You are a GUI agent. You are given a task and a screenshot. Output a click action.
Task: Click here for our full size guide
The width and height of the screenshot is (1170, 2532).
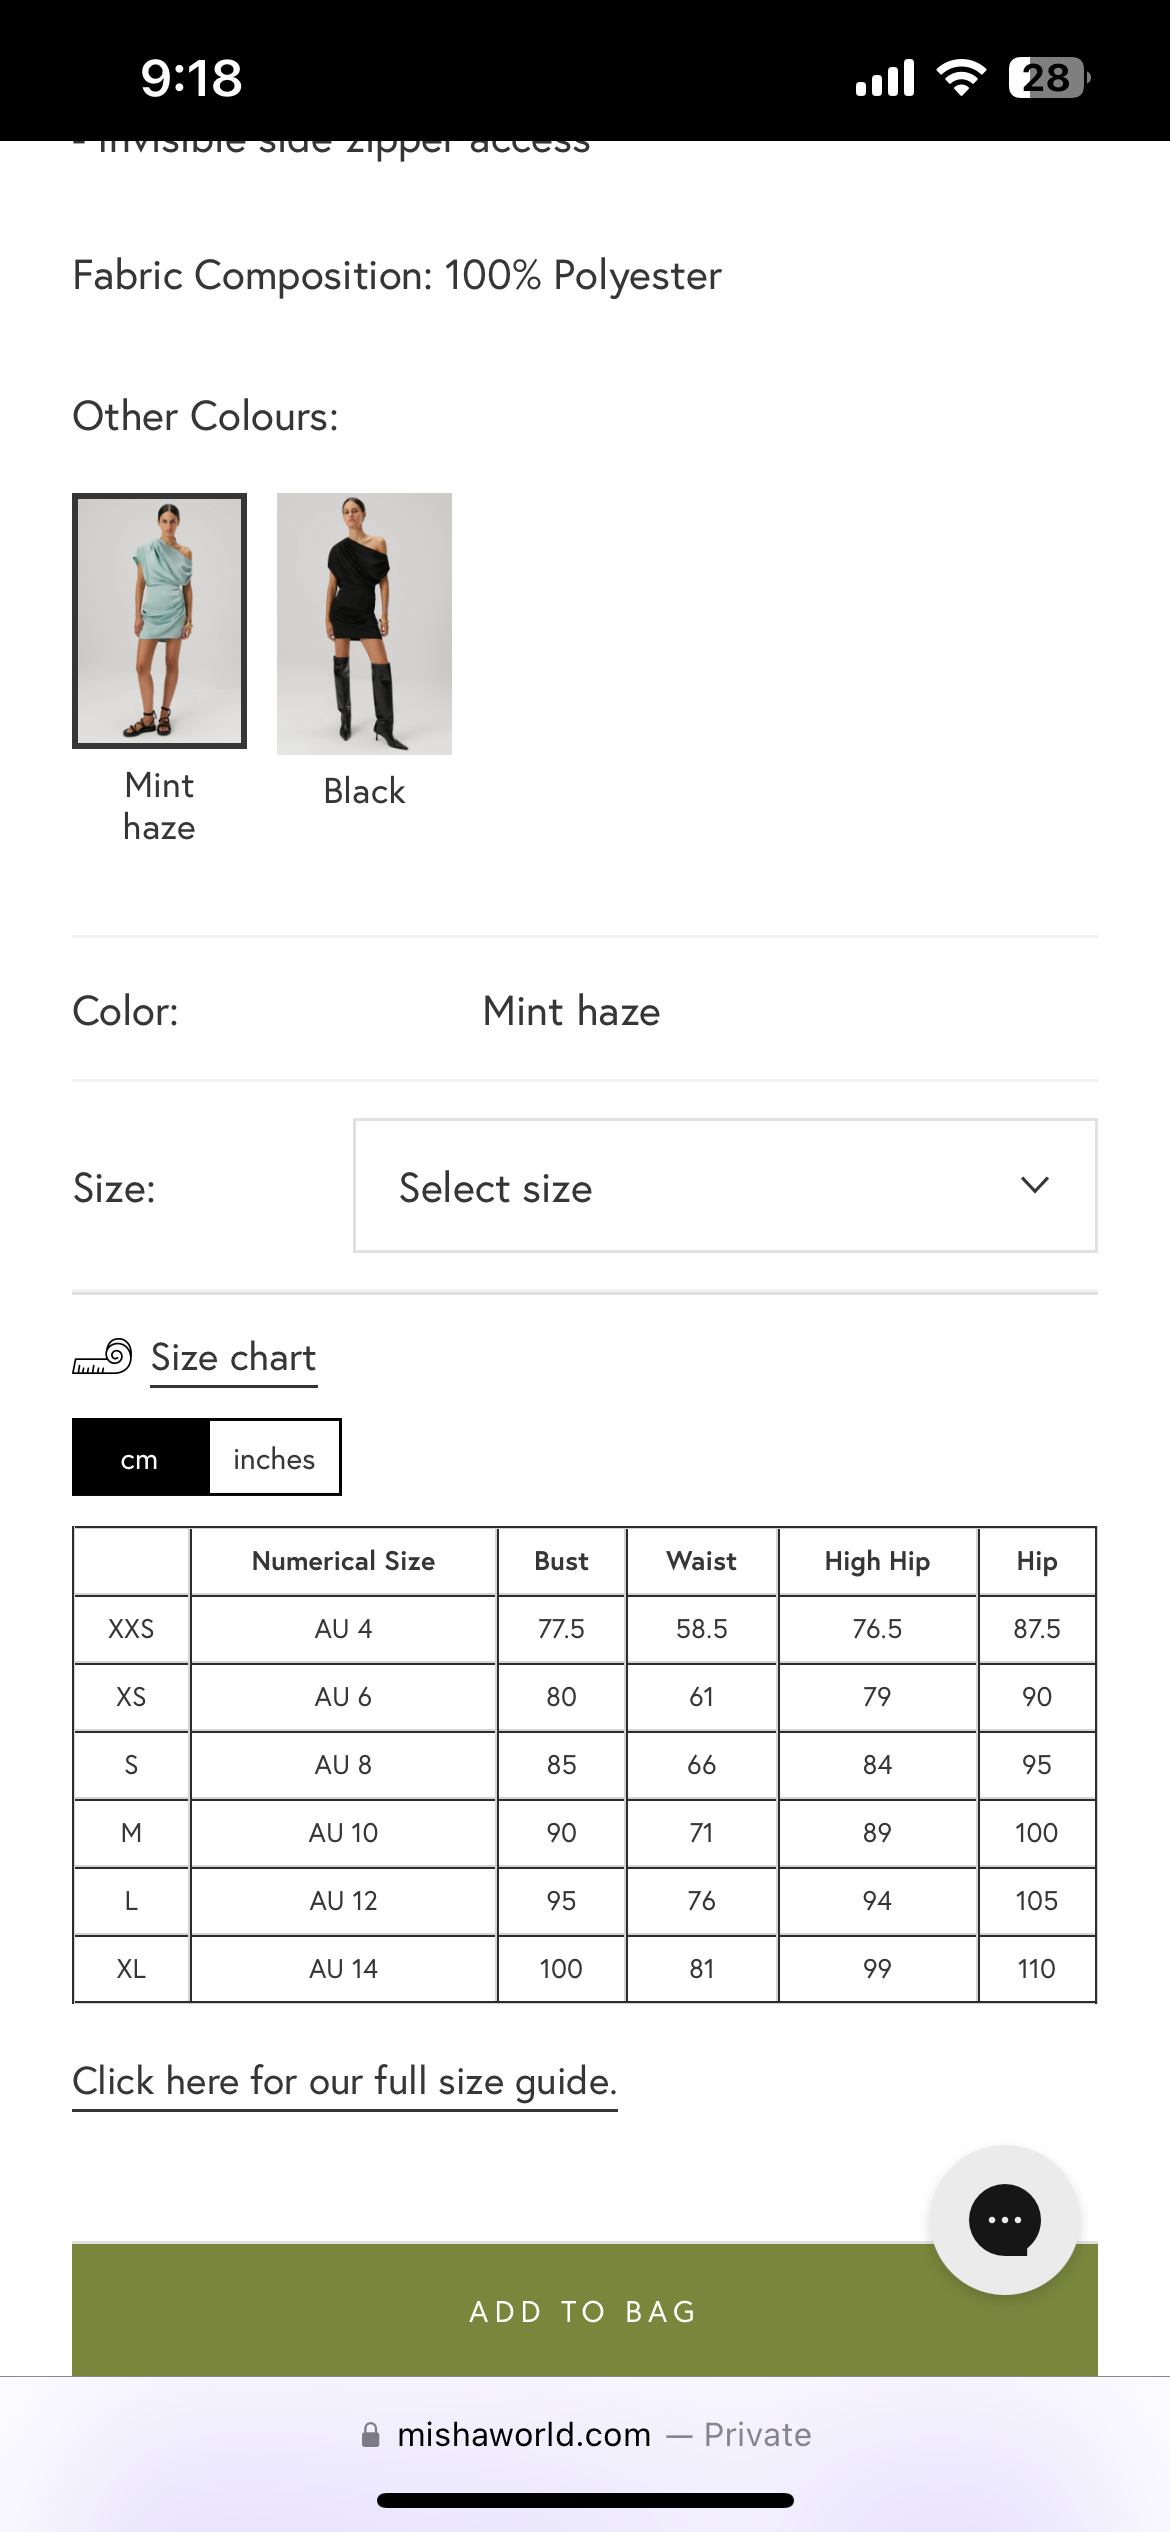344,2082
